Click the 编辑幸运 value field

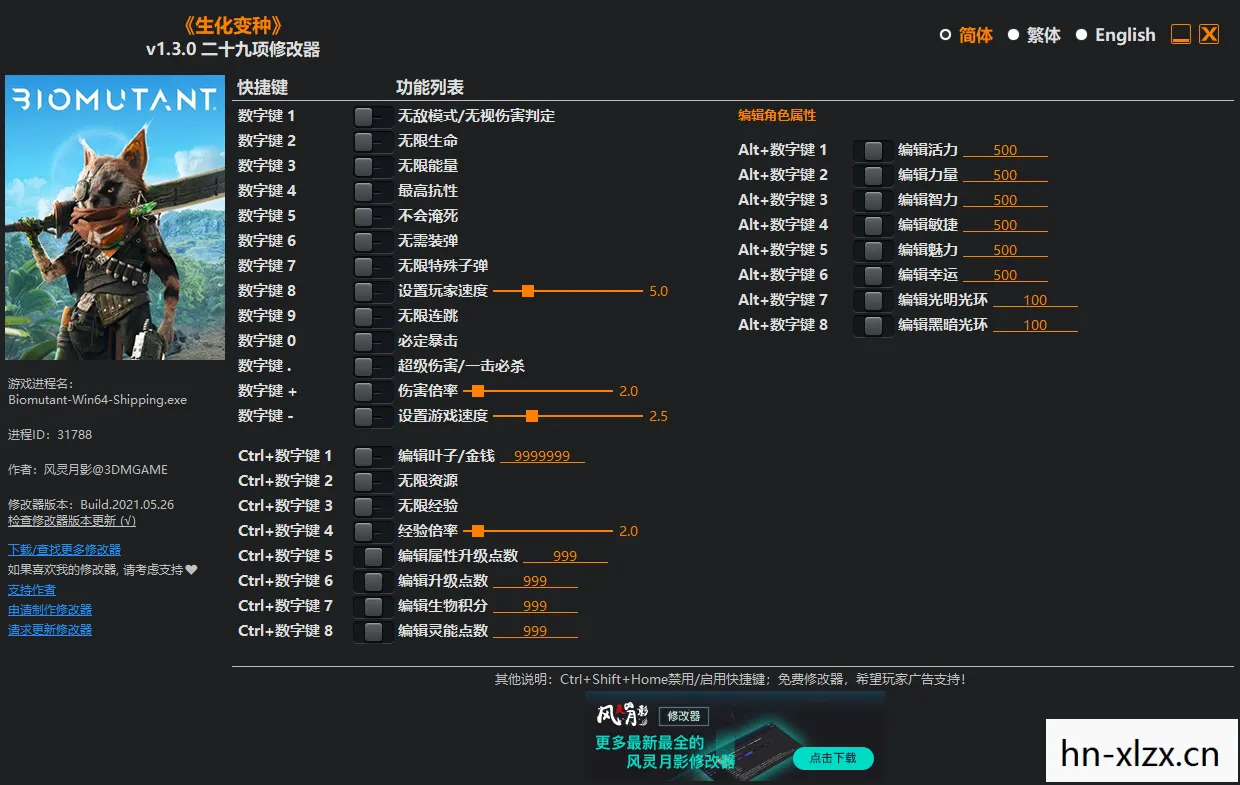pyautogui.click(x=1005, y=275)
